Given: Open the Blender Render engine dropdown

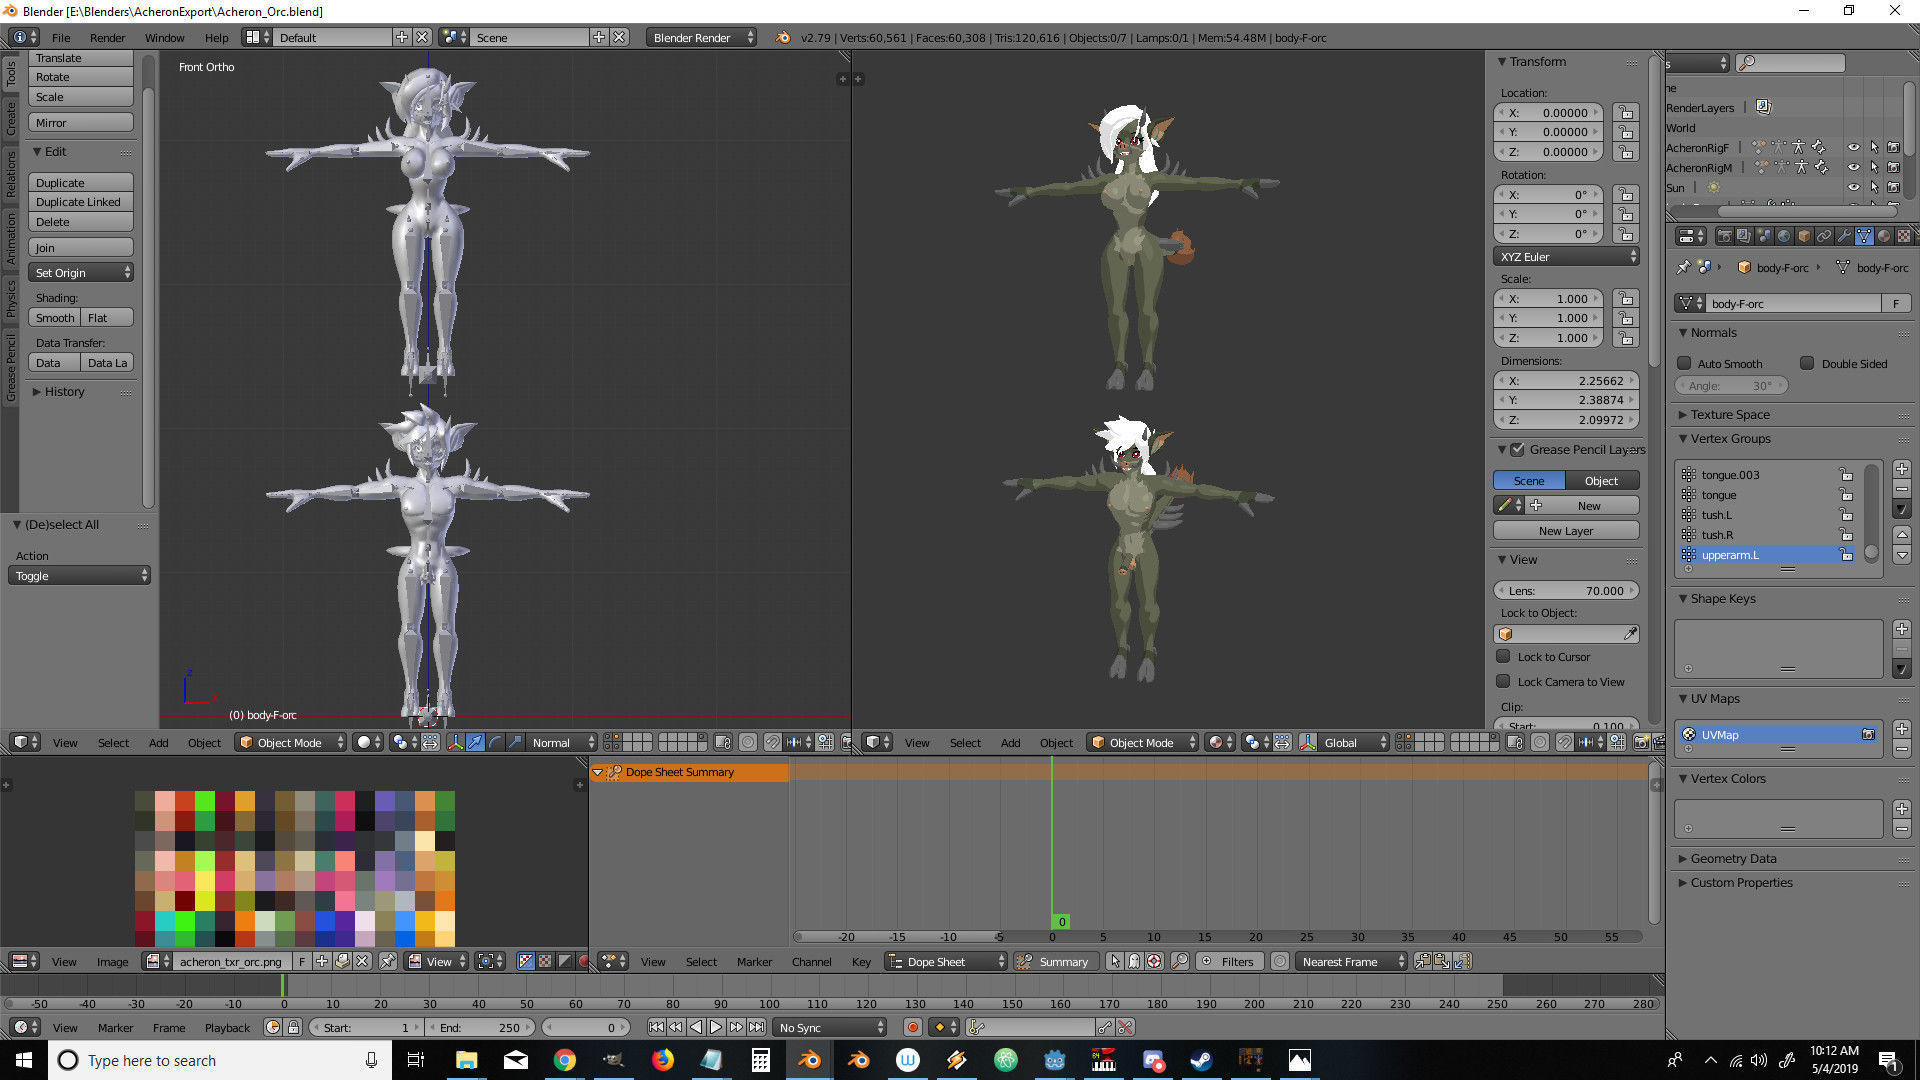Looking at the screenshot, I should 702,37.
